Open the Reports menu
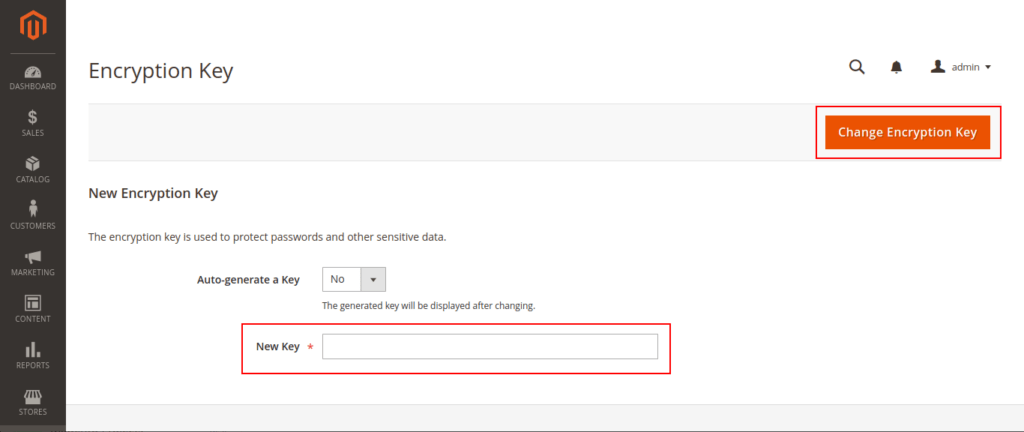 click(33, 356)
